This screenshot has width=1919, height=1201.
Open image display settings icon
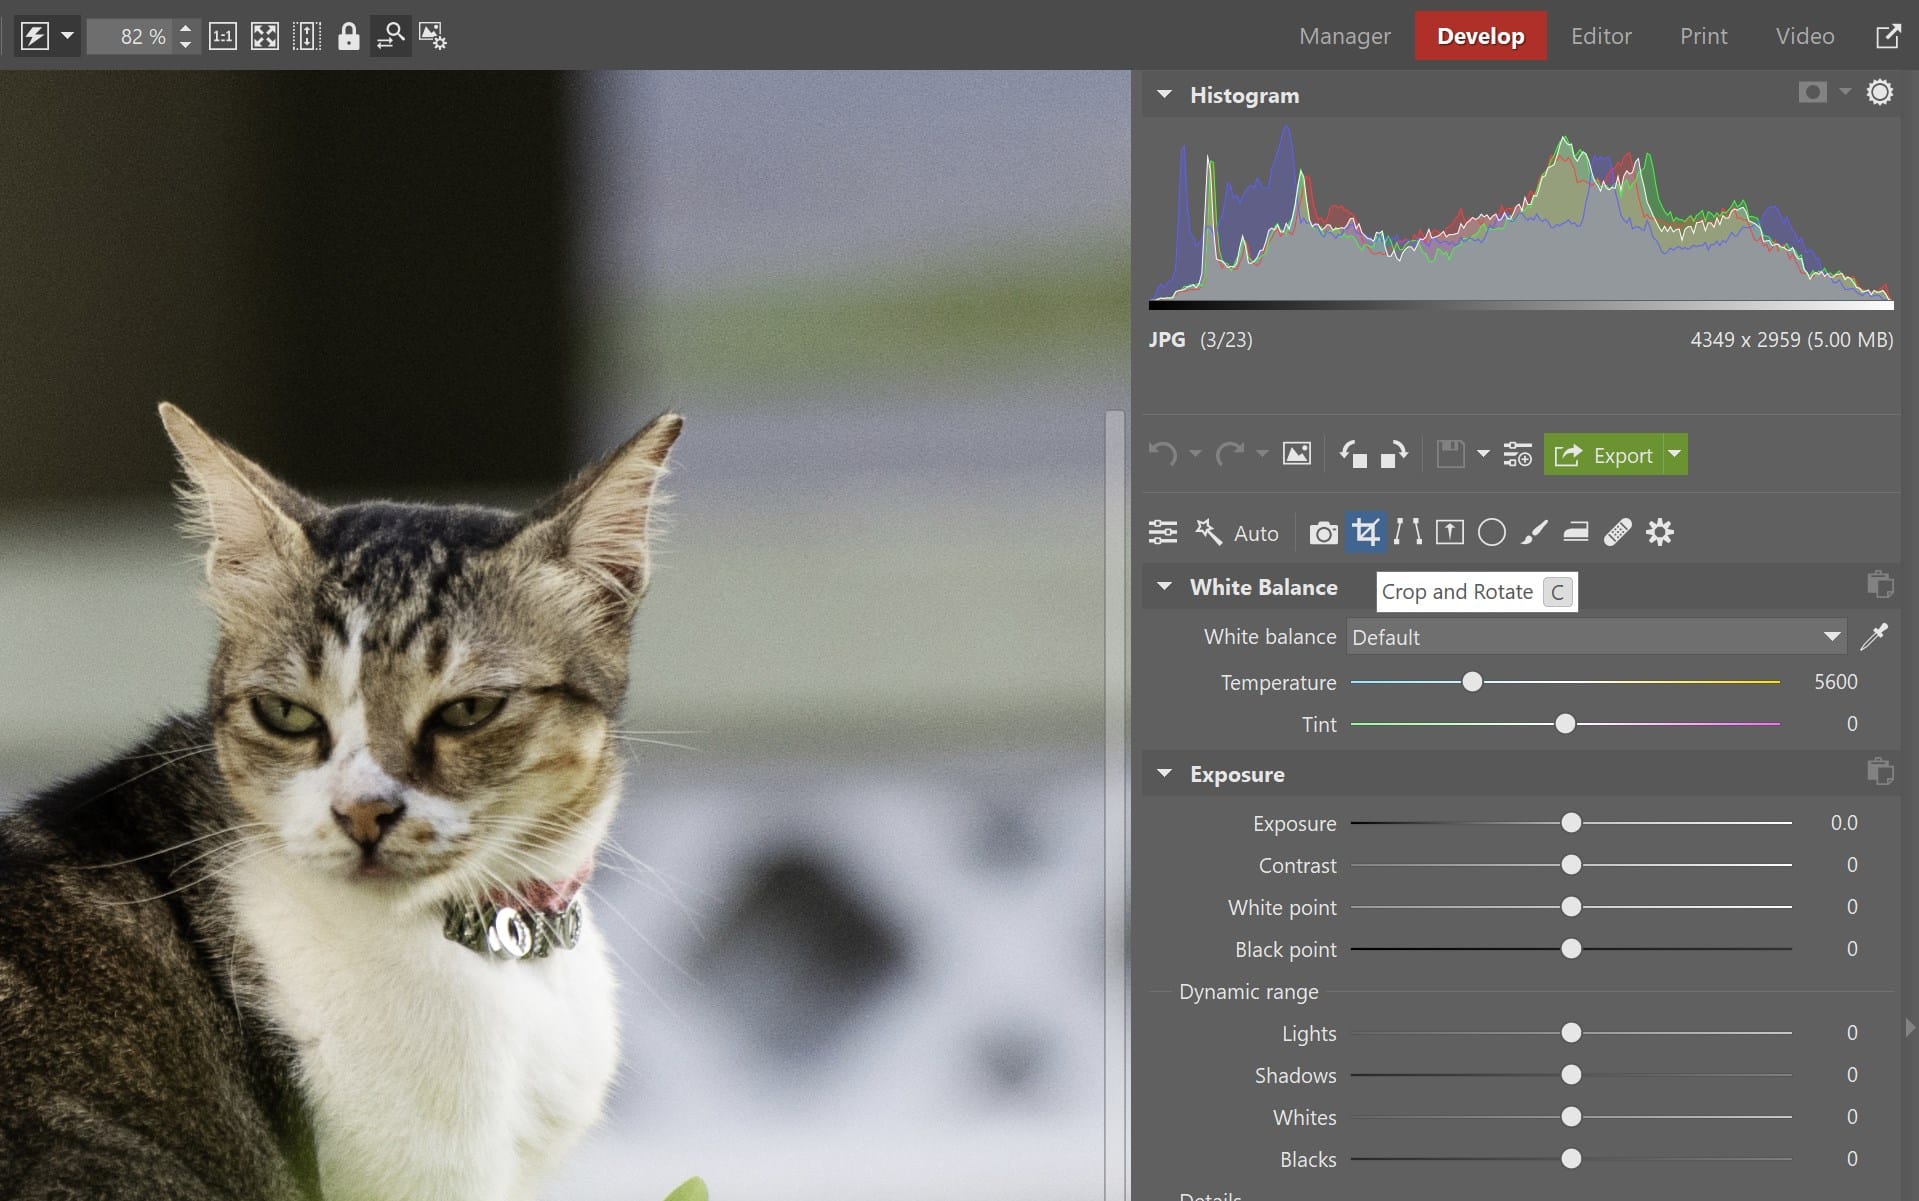(x=432, y=37)
